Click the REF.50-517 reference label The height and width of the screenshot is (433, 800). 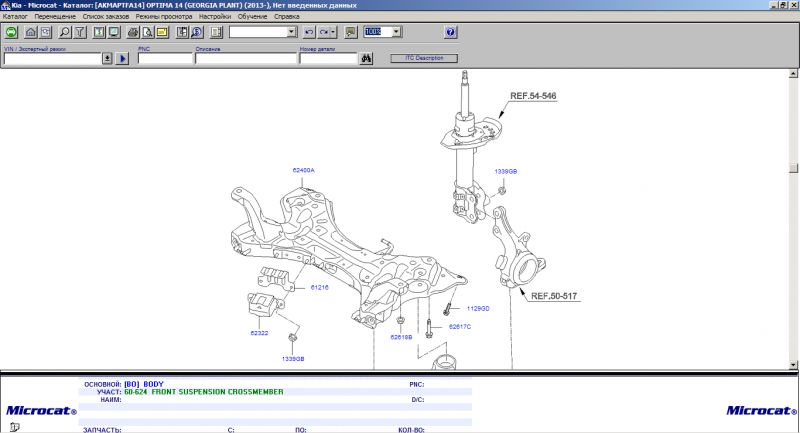tap(554, 296)
